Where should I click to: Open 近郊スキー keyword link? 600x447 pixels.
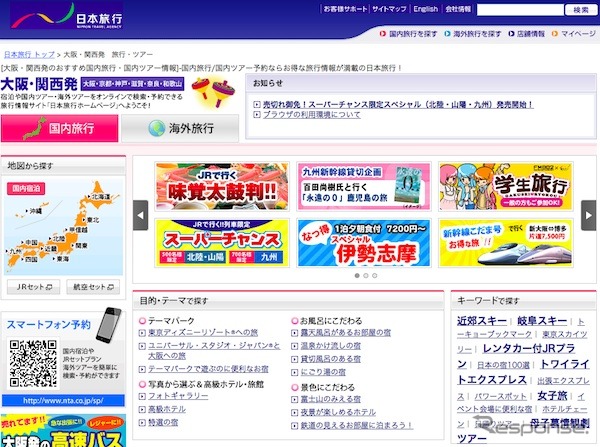(x=482, y=321)
